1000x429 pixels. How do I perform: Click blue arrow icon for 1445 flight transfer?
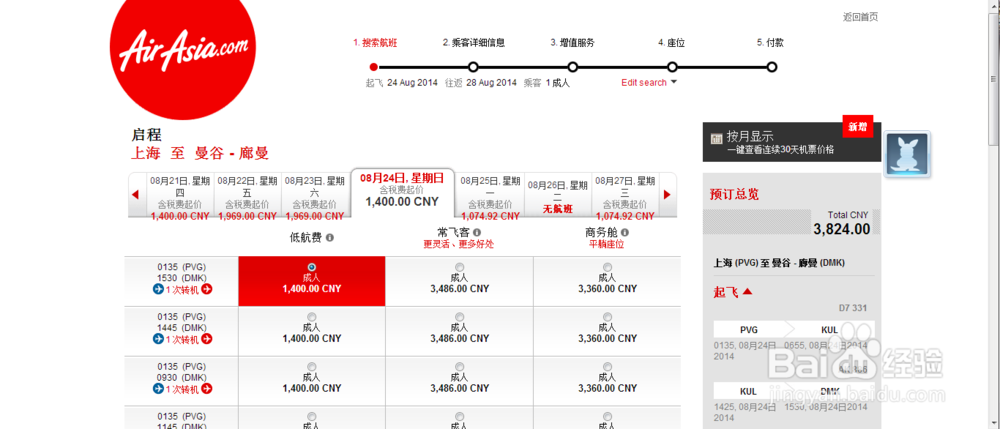(x=158, y=339)
